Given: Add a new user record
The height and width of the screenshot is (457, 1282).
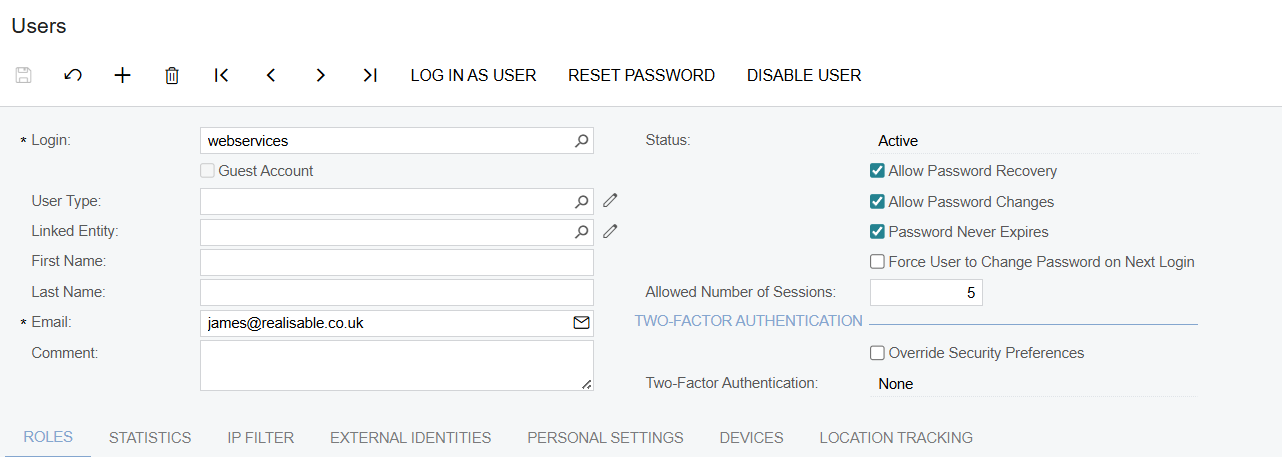Looking at the screenshot, I should coord(122,75).
